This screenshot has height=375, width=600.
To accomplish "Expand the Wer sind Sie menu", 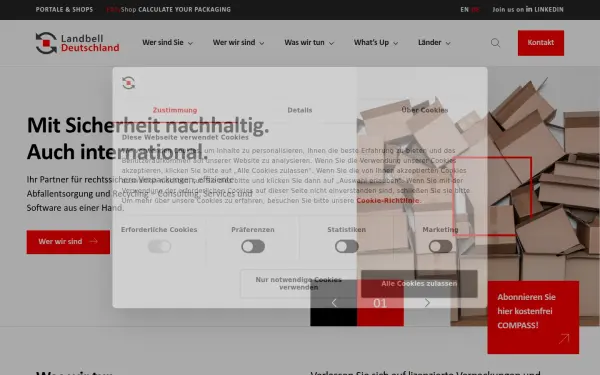I will [167, 42].
